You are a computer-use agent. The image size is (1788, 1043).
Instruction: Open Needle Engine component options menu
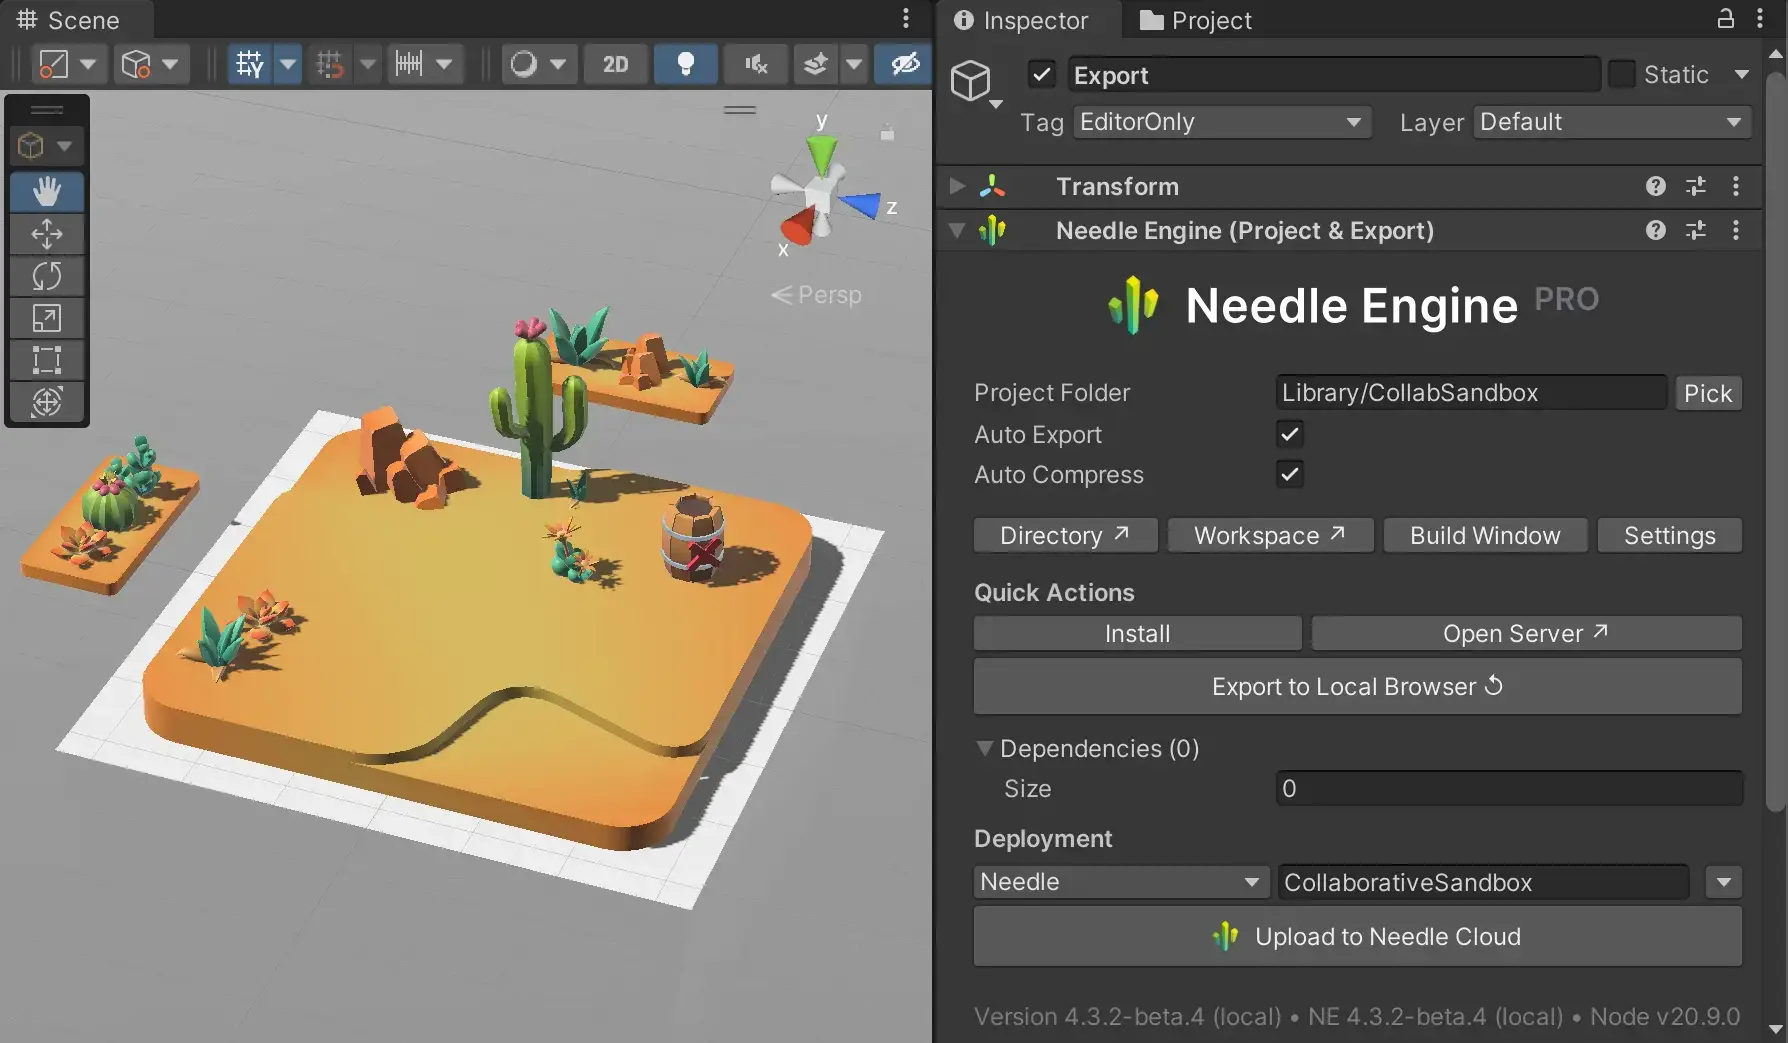1736,230
